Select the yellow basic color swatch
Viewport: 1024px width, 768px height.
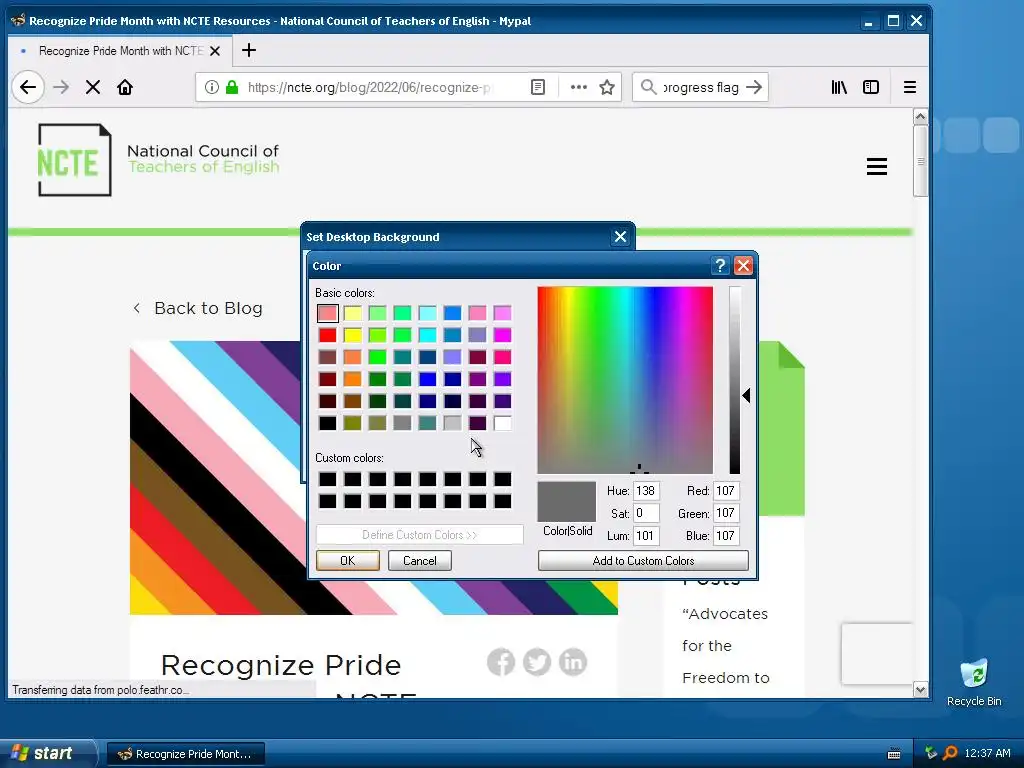pyautogui.click(x=353, y=335)
